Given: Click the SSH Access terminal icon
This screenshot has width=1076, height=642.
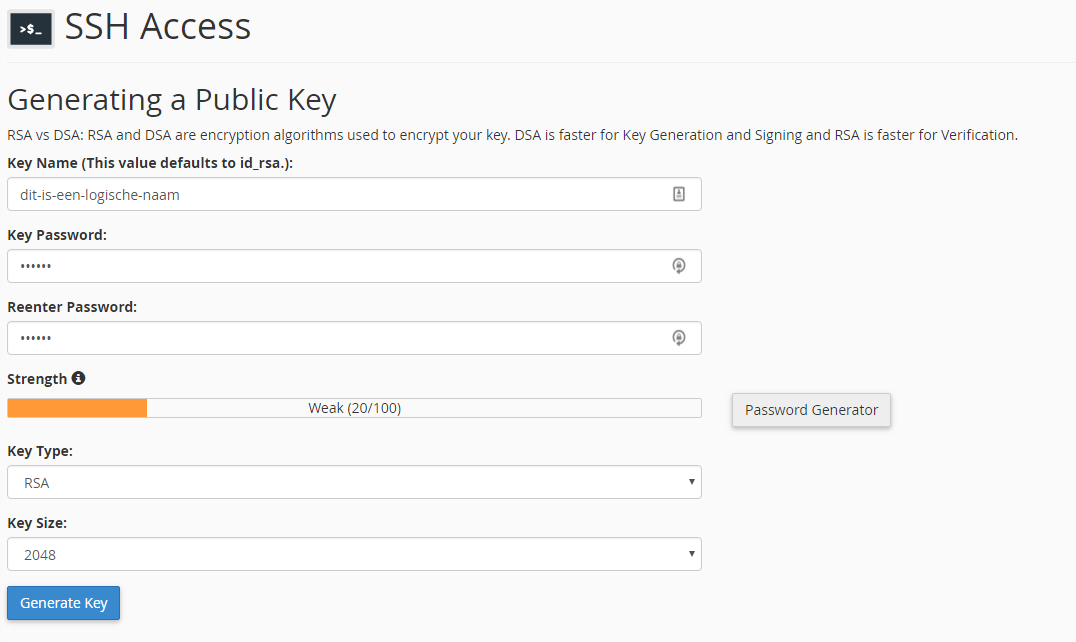Looking at the screenshot, I should 31,29.
